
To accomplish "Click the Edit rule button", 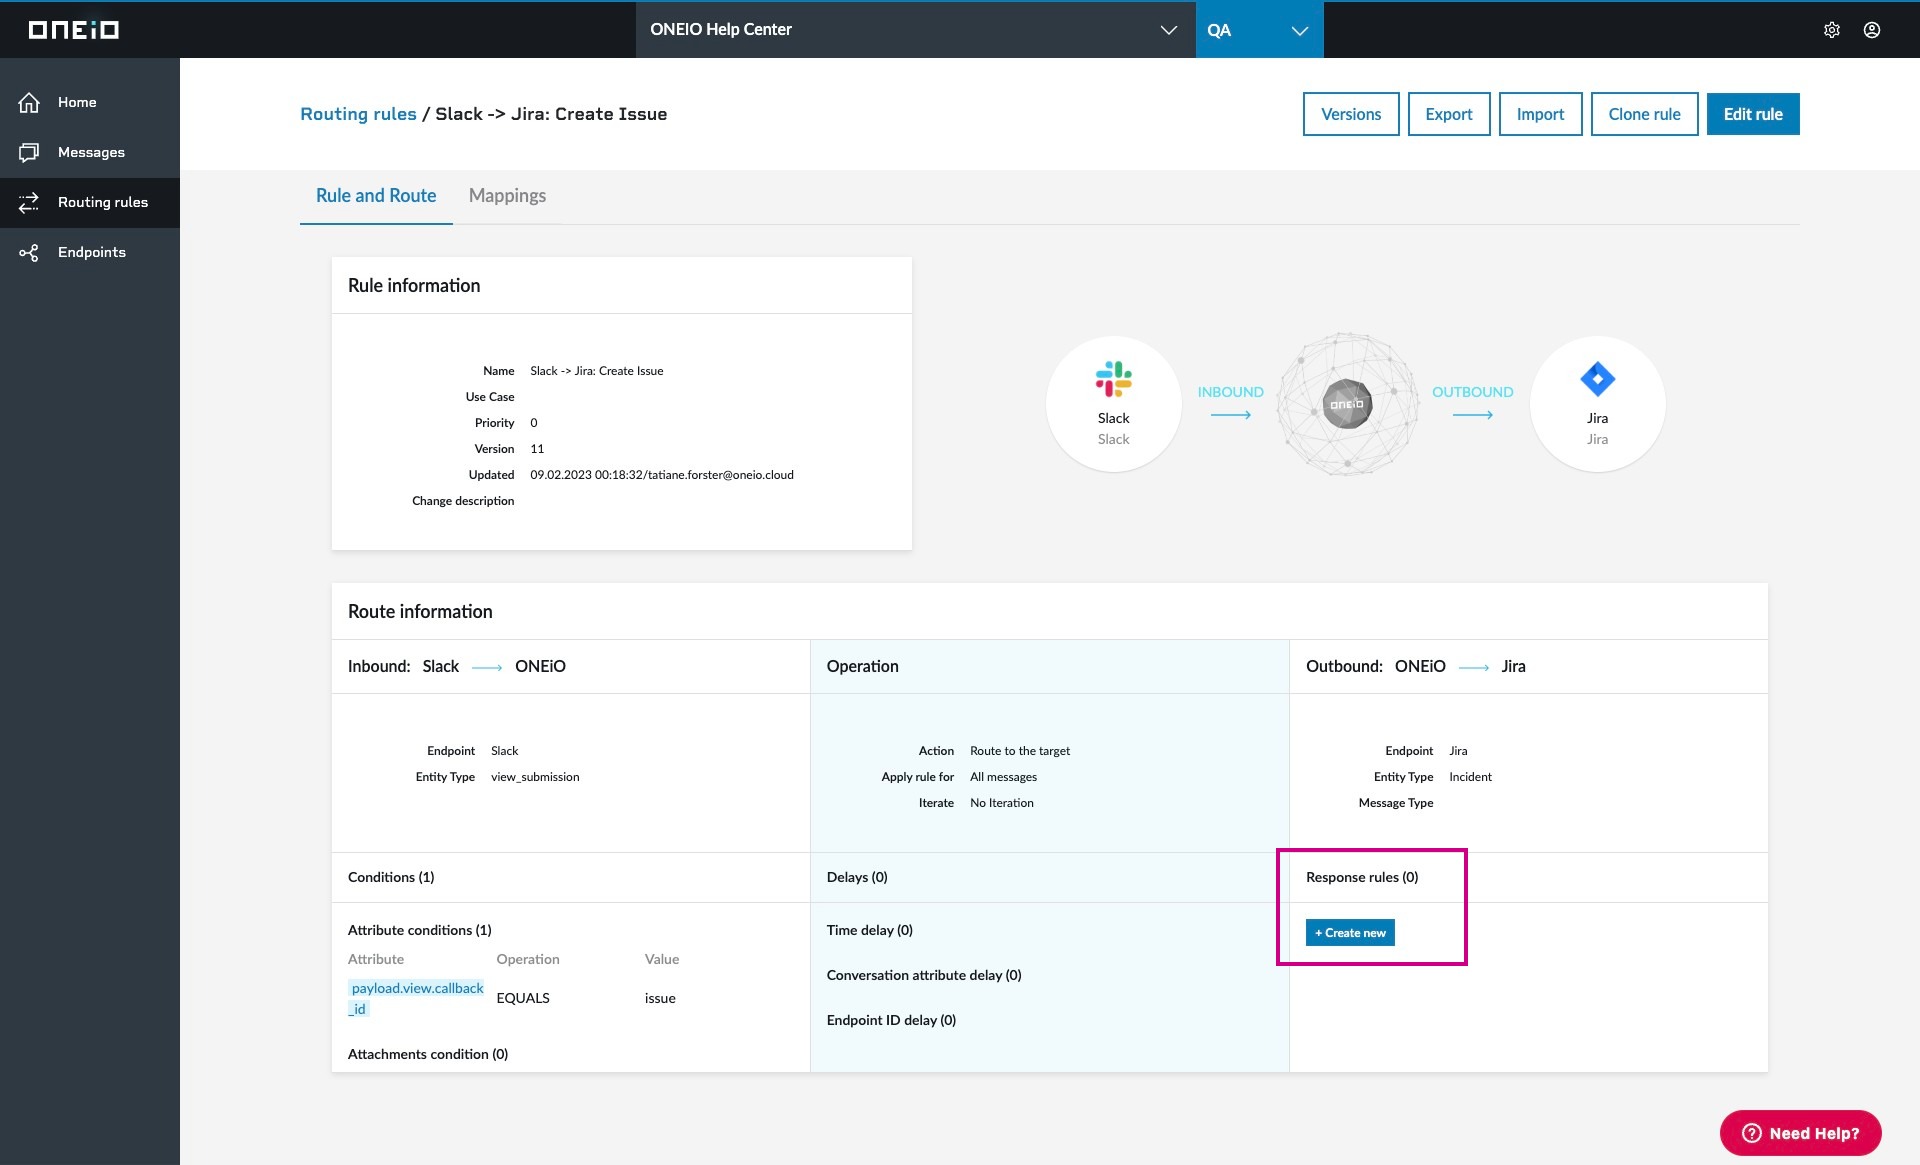I will [x=1752, y=114].
